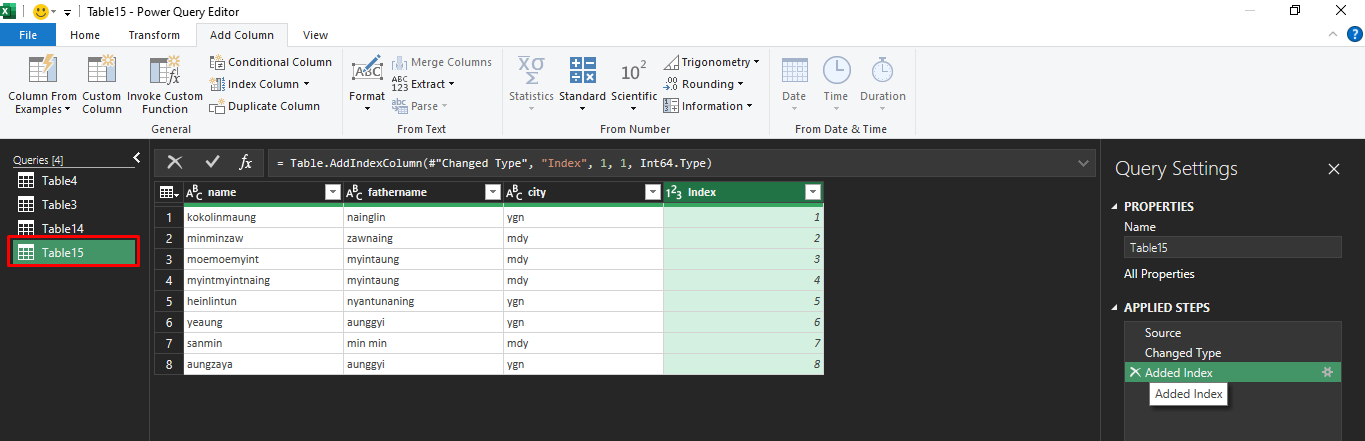The image size is (1365, 441).
Task: Open Standard operations menu
Action: [582, 82]
